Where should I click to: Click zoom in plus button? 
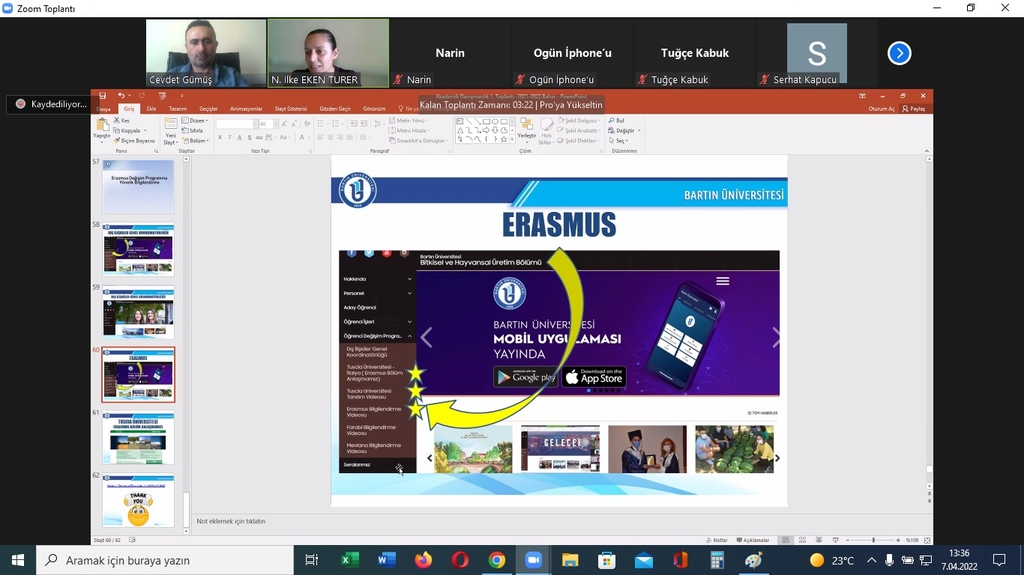click(898, 540)
